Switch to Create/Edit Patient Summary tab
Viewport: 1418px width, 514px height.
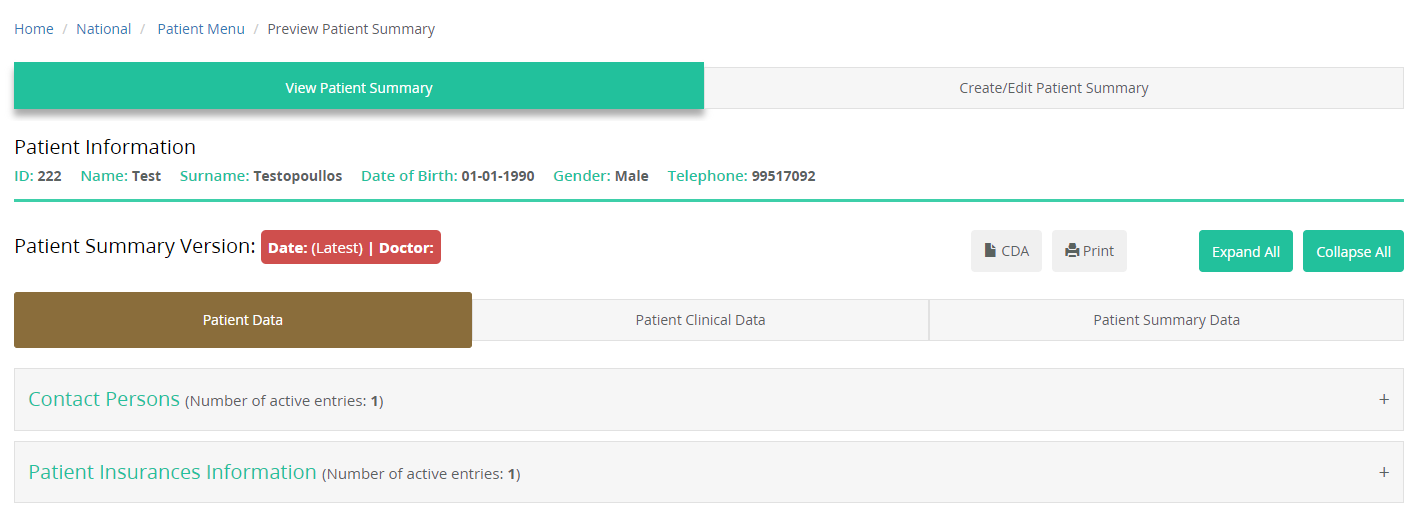click(1054, 88)
